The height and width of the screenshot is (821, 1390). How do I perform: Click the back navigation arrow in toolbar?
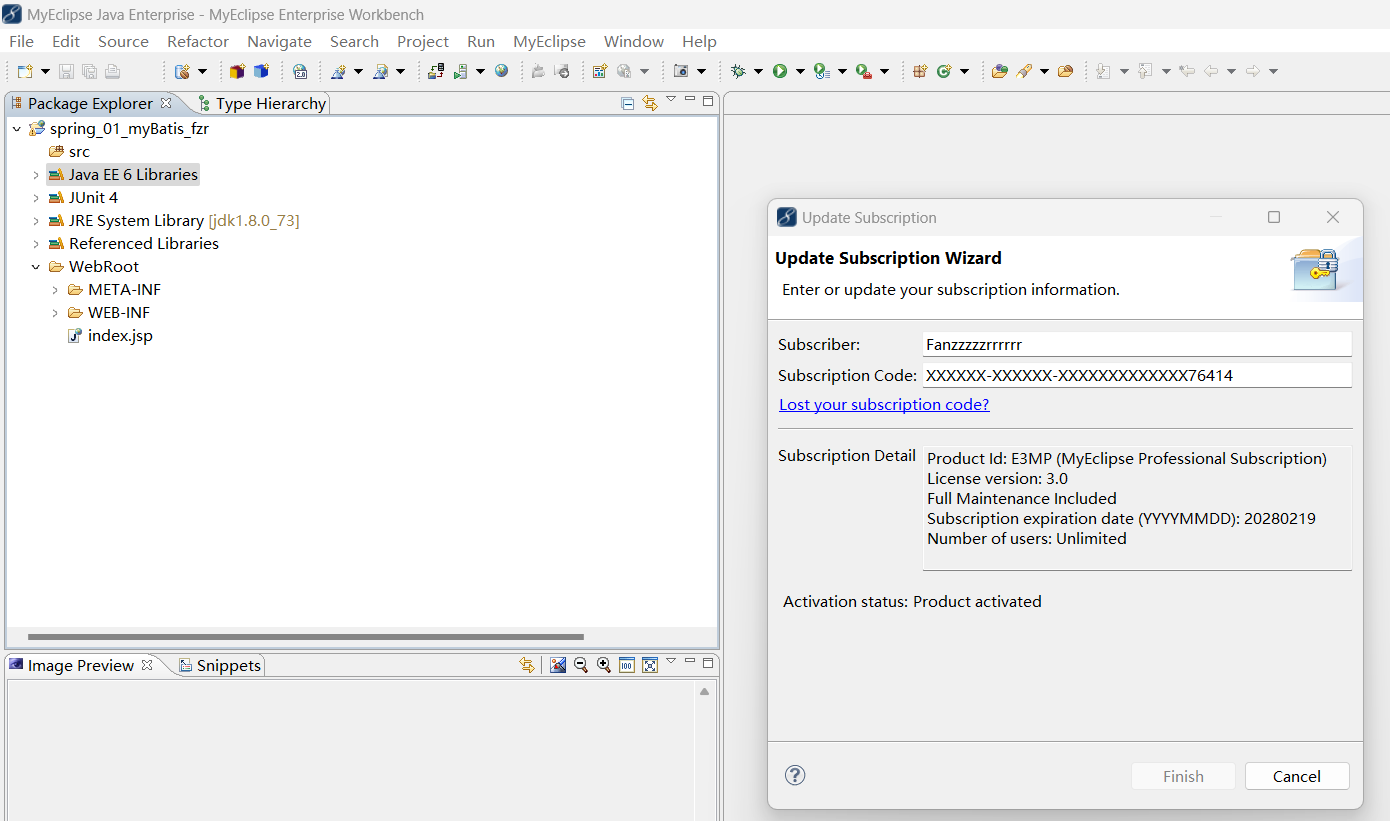1211,71
